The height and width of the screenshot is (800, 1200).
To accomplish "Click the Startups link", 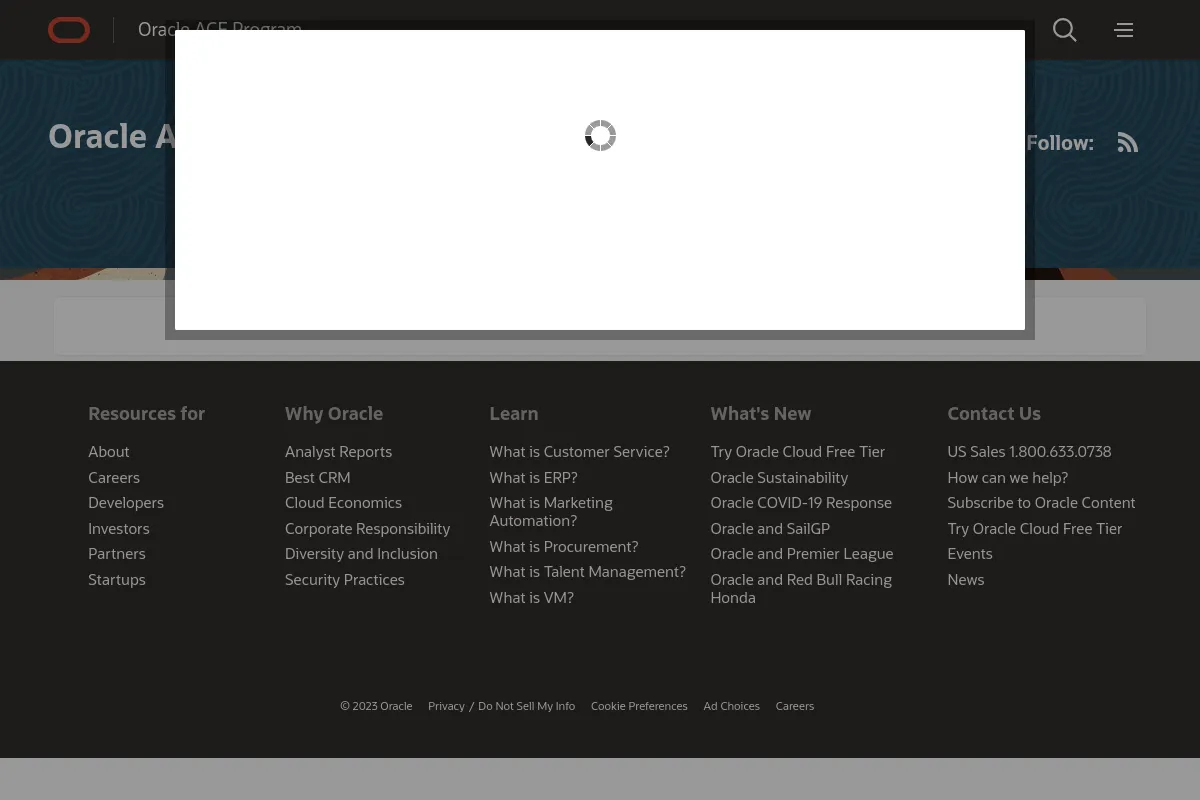I will point(117,580).
